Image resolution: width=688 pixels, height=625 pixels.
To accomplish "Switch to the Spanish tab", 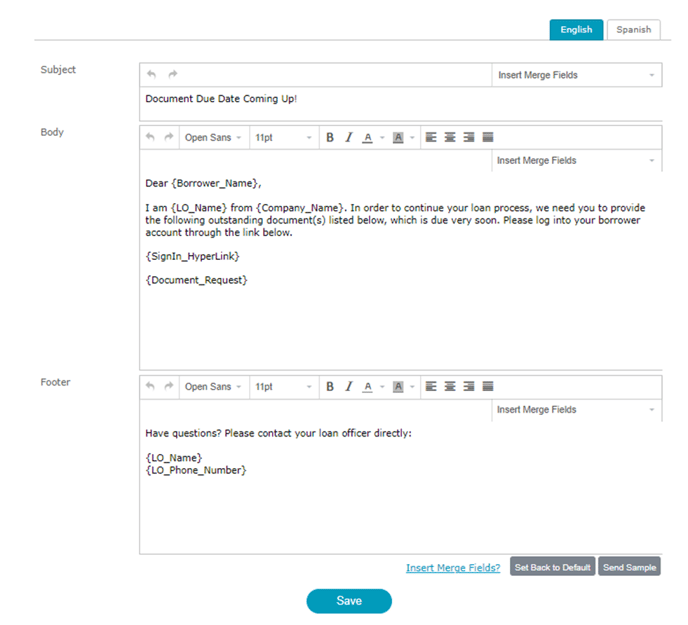I will [634, 30].
